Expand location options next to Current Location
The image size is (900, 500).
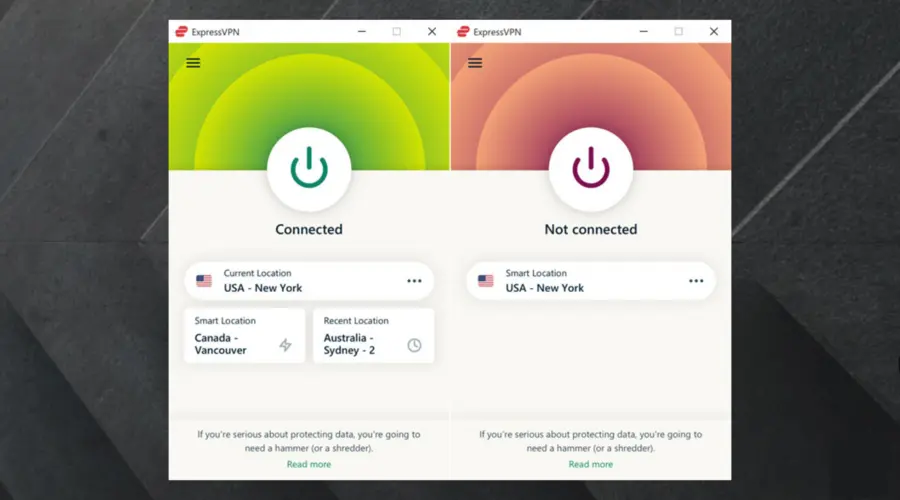click(414, 281)
